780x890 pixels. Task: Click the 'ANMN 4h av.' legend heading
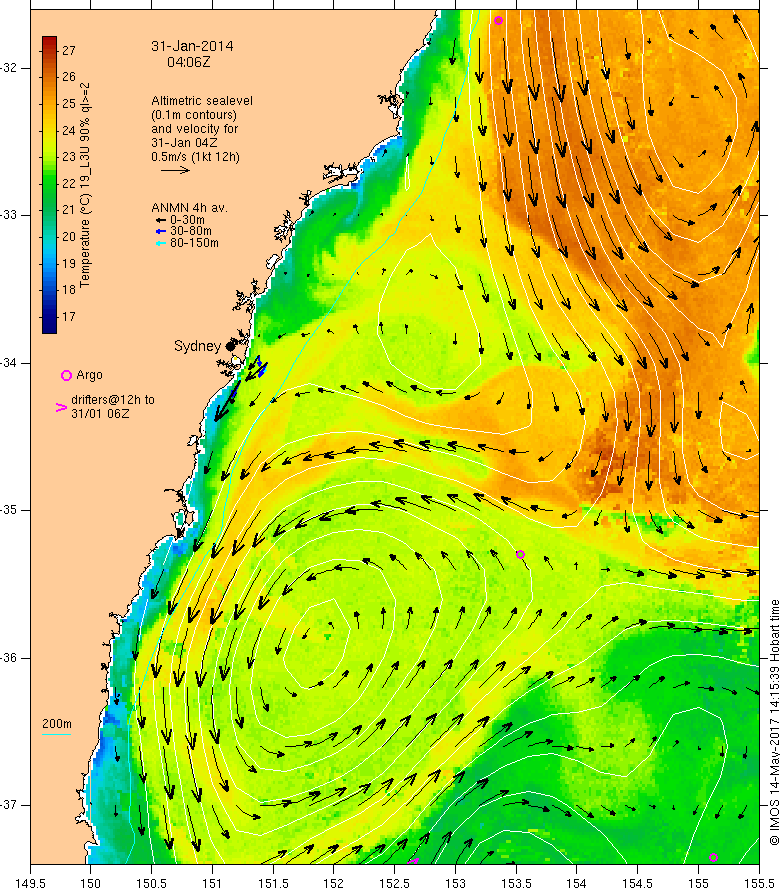(189, 208)
